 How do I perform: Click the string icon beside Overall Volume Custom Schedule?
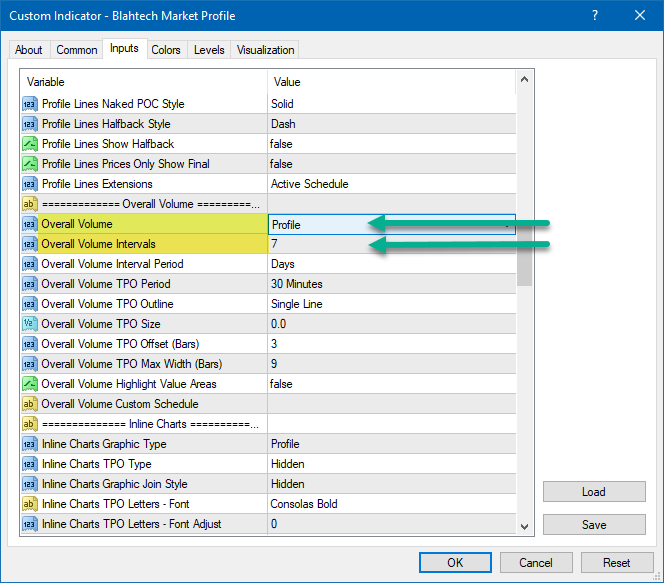29,404
